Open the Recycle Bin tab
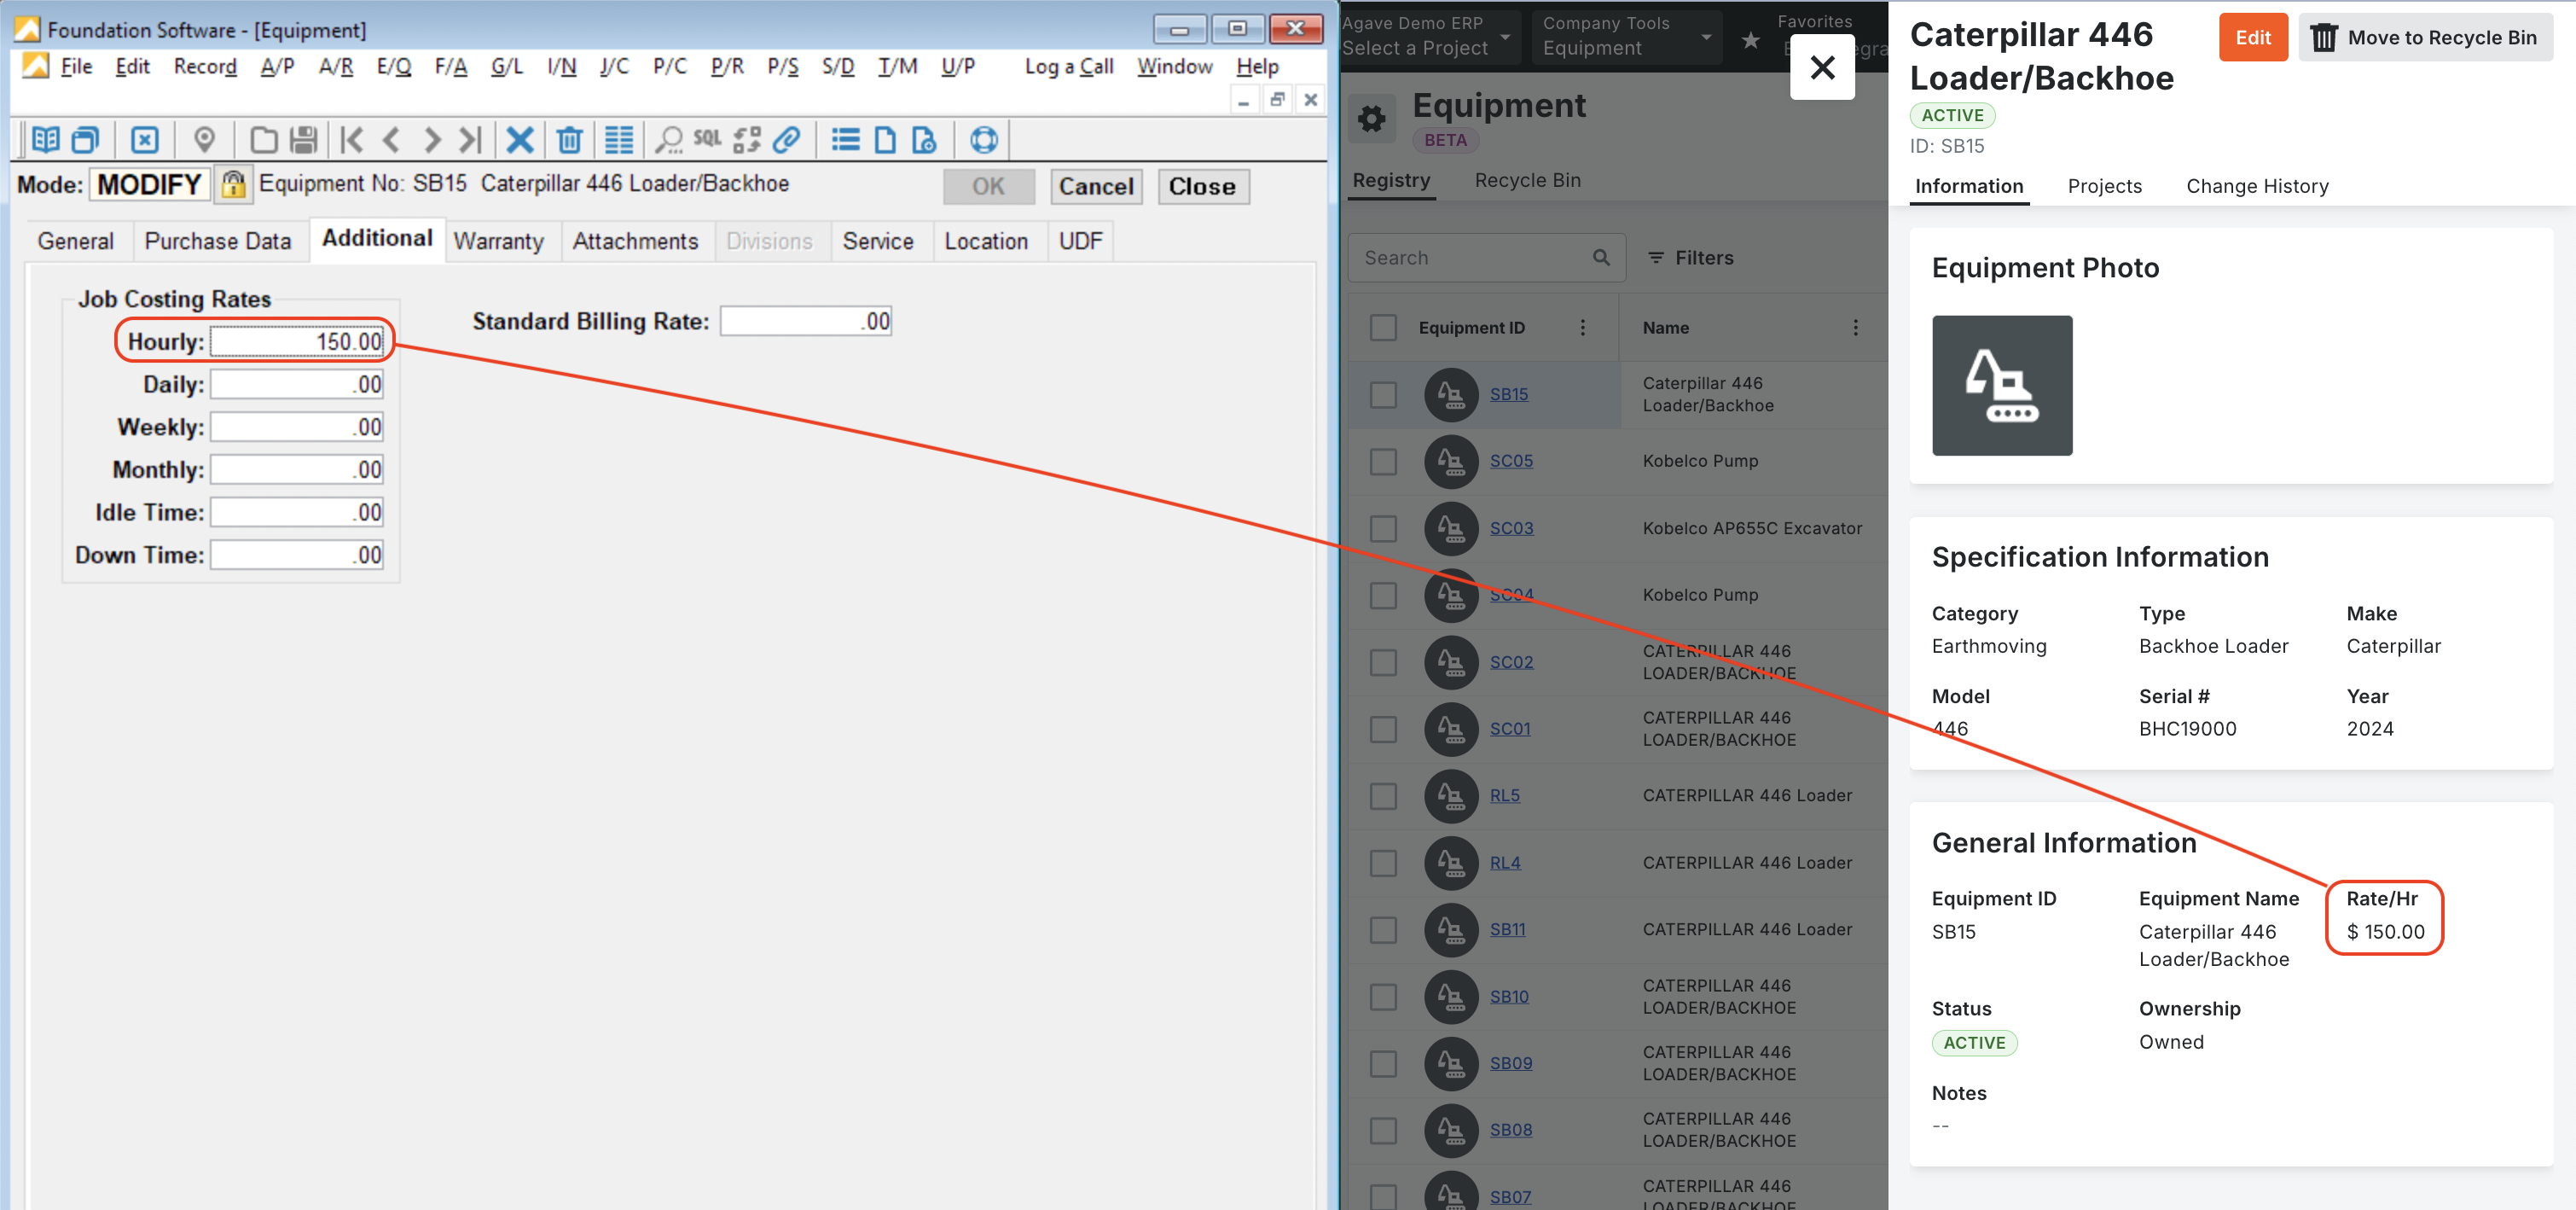This screenshot has height=1210, width=2576. coord(1527,180)
